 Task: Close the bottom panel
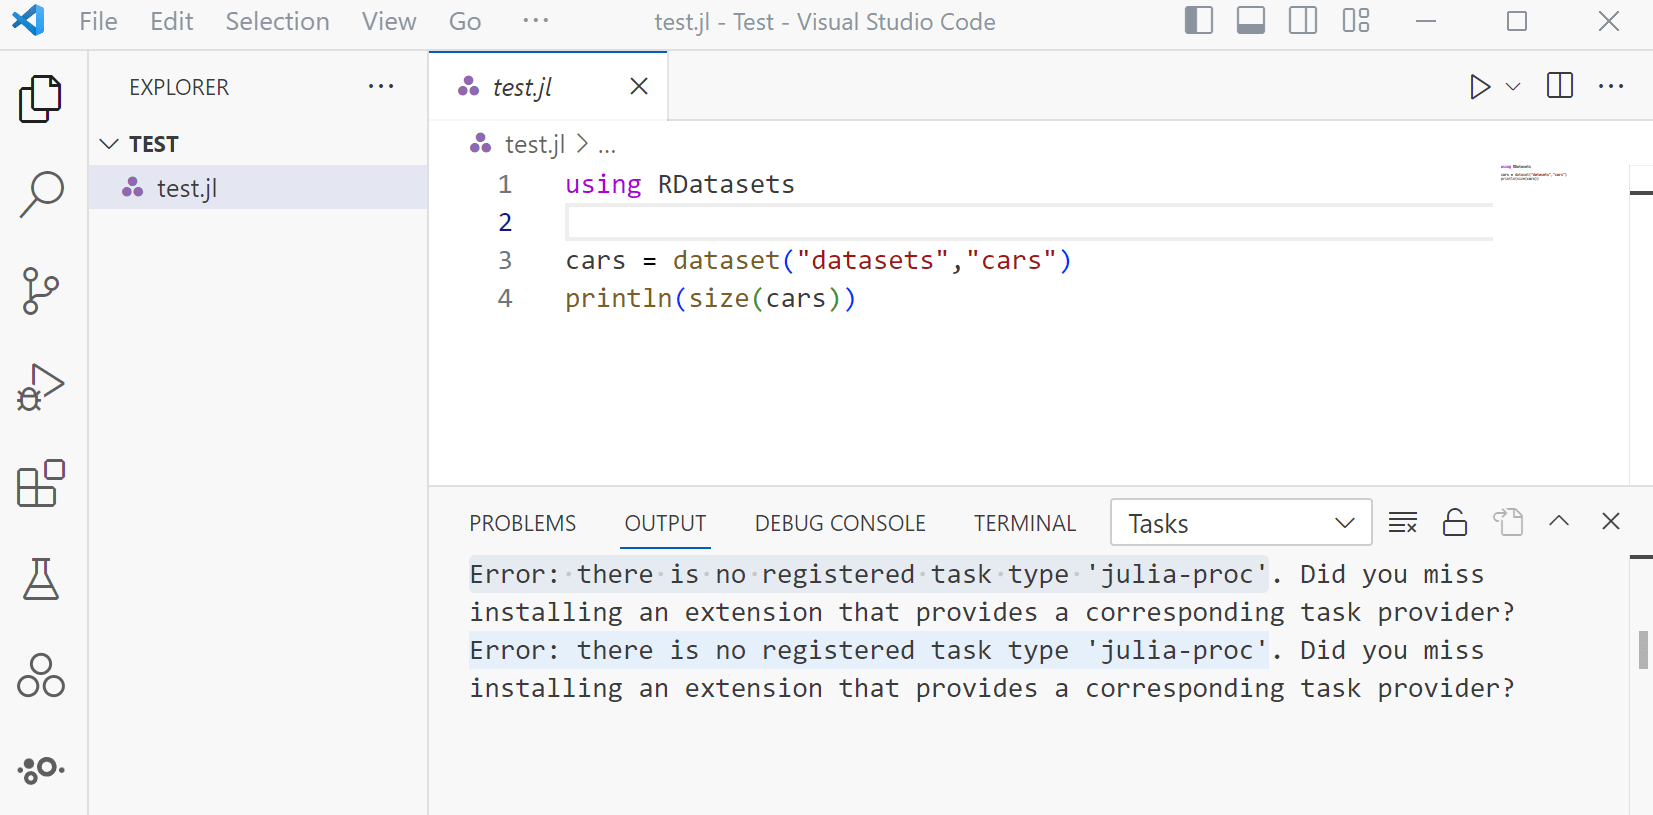pos(1611,521)
